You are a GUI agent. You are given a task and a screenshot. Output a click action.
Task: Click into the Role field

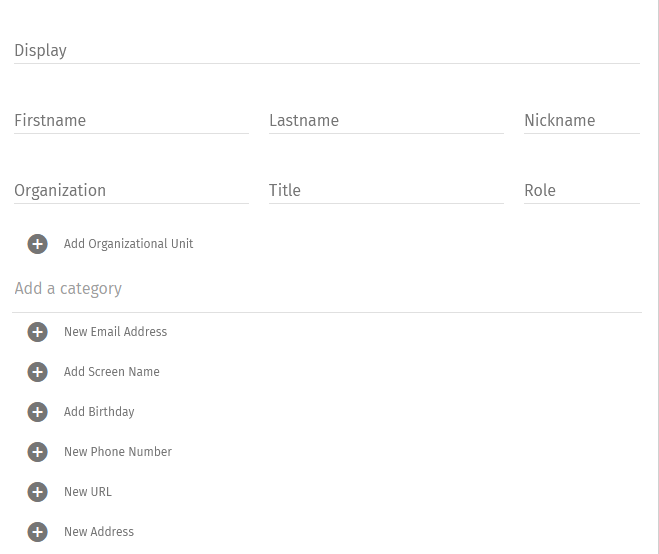[581, 191]
